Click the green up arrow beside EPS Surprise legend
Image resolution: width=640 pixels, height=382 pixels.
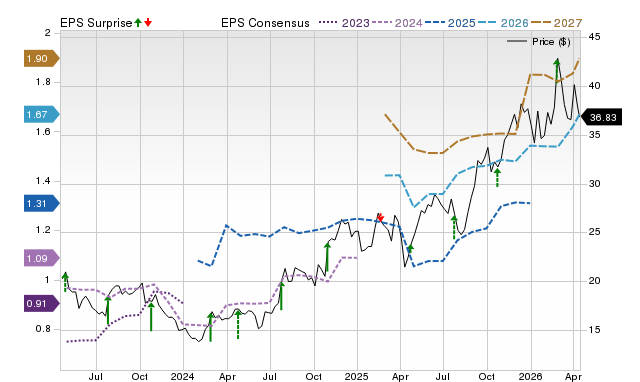click(138, 23)
